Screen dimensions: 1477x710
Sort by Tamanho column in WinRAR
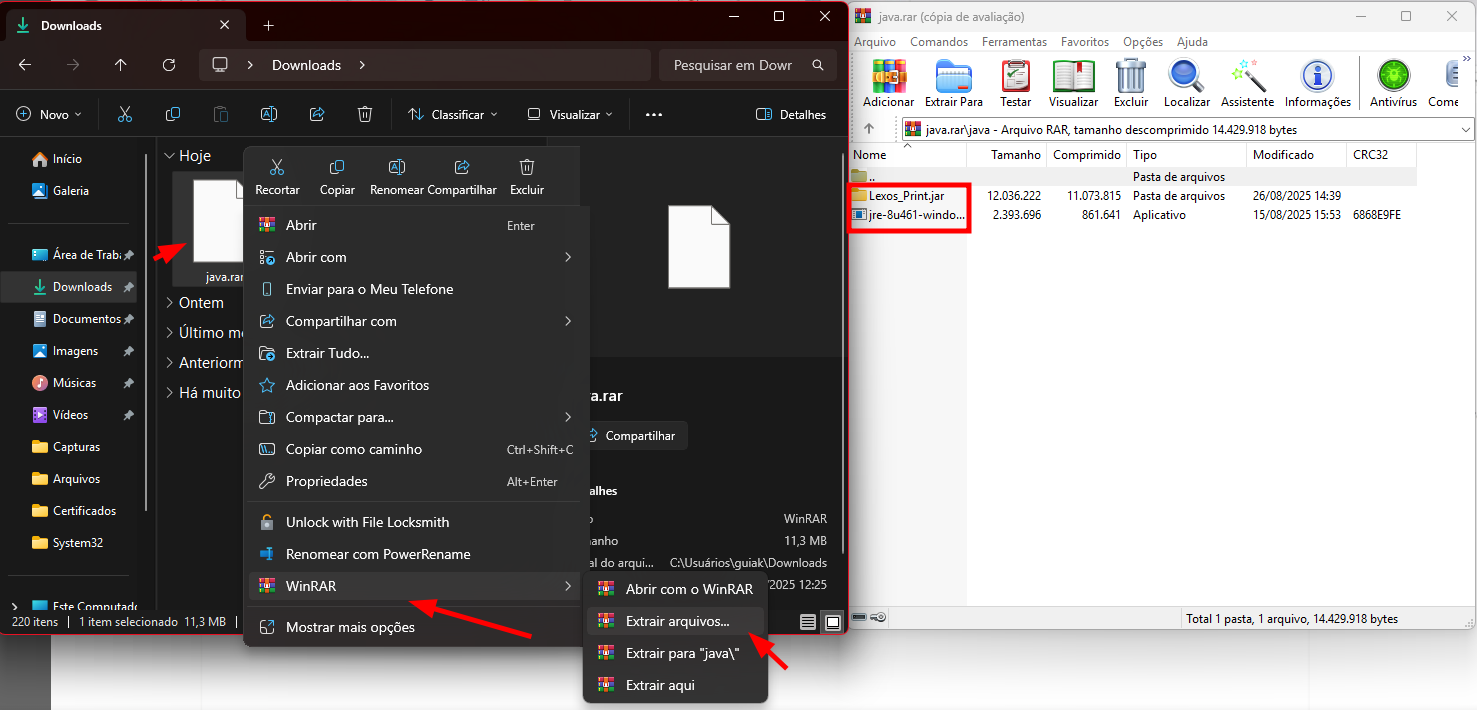tap(1006, 155)
